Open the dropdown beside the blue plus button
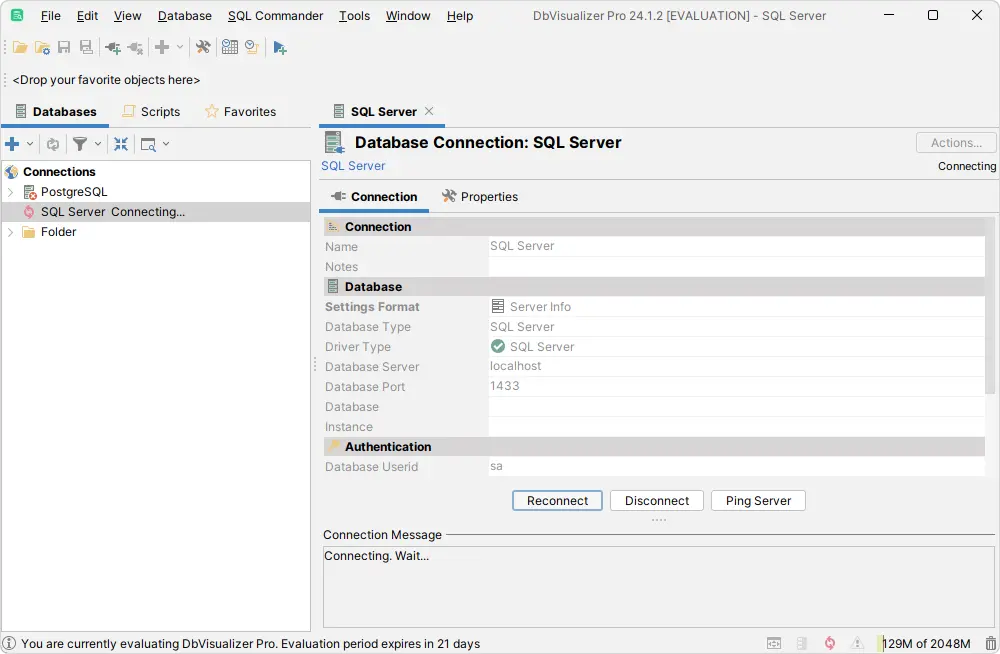Viewport: 1000px width, 654px height. tap(28, 143)
